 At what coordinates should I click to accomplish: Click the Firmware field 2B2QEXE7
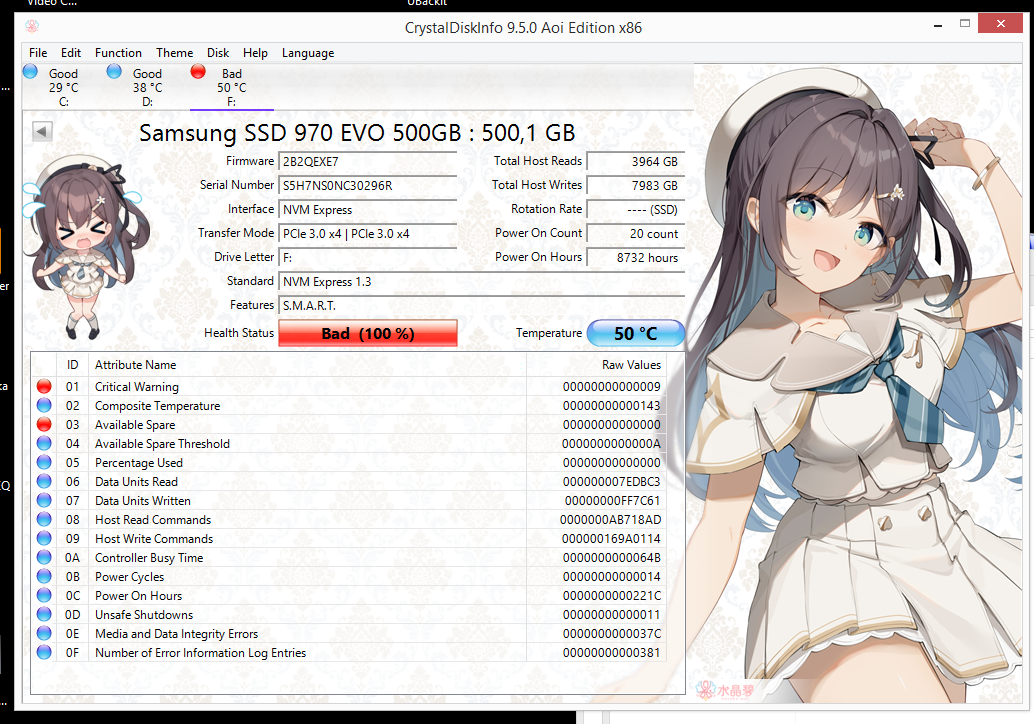pyautogui.click(x=368, y=162)
